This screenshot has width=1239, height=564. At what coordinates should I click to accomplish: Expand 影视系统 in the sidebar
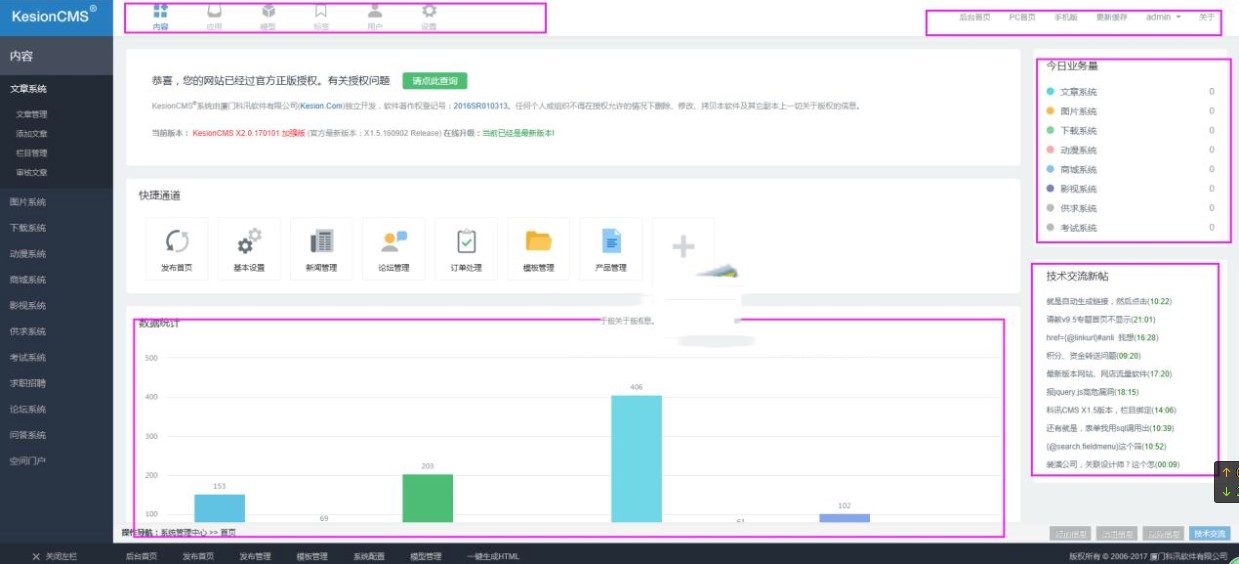[29, 305]
